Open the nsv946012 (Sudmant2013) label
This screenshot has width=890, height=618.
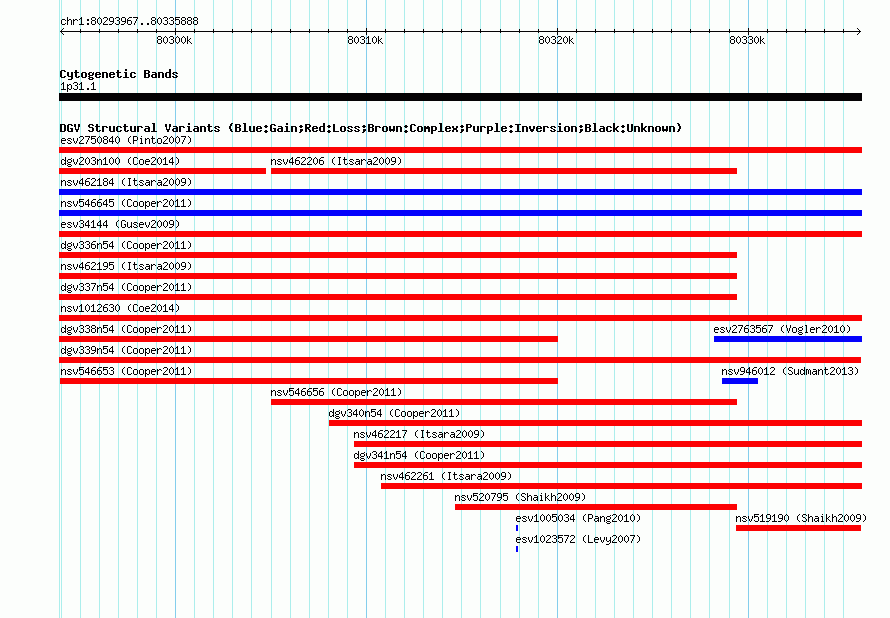coord(790,371)
